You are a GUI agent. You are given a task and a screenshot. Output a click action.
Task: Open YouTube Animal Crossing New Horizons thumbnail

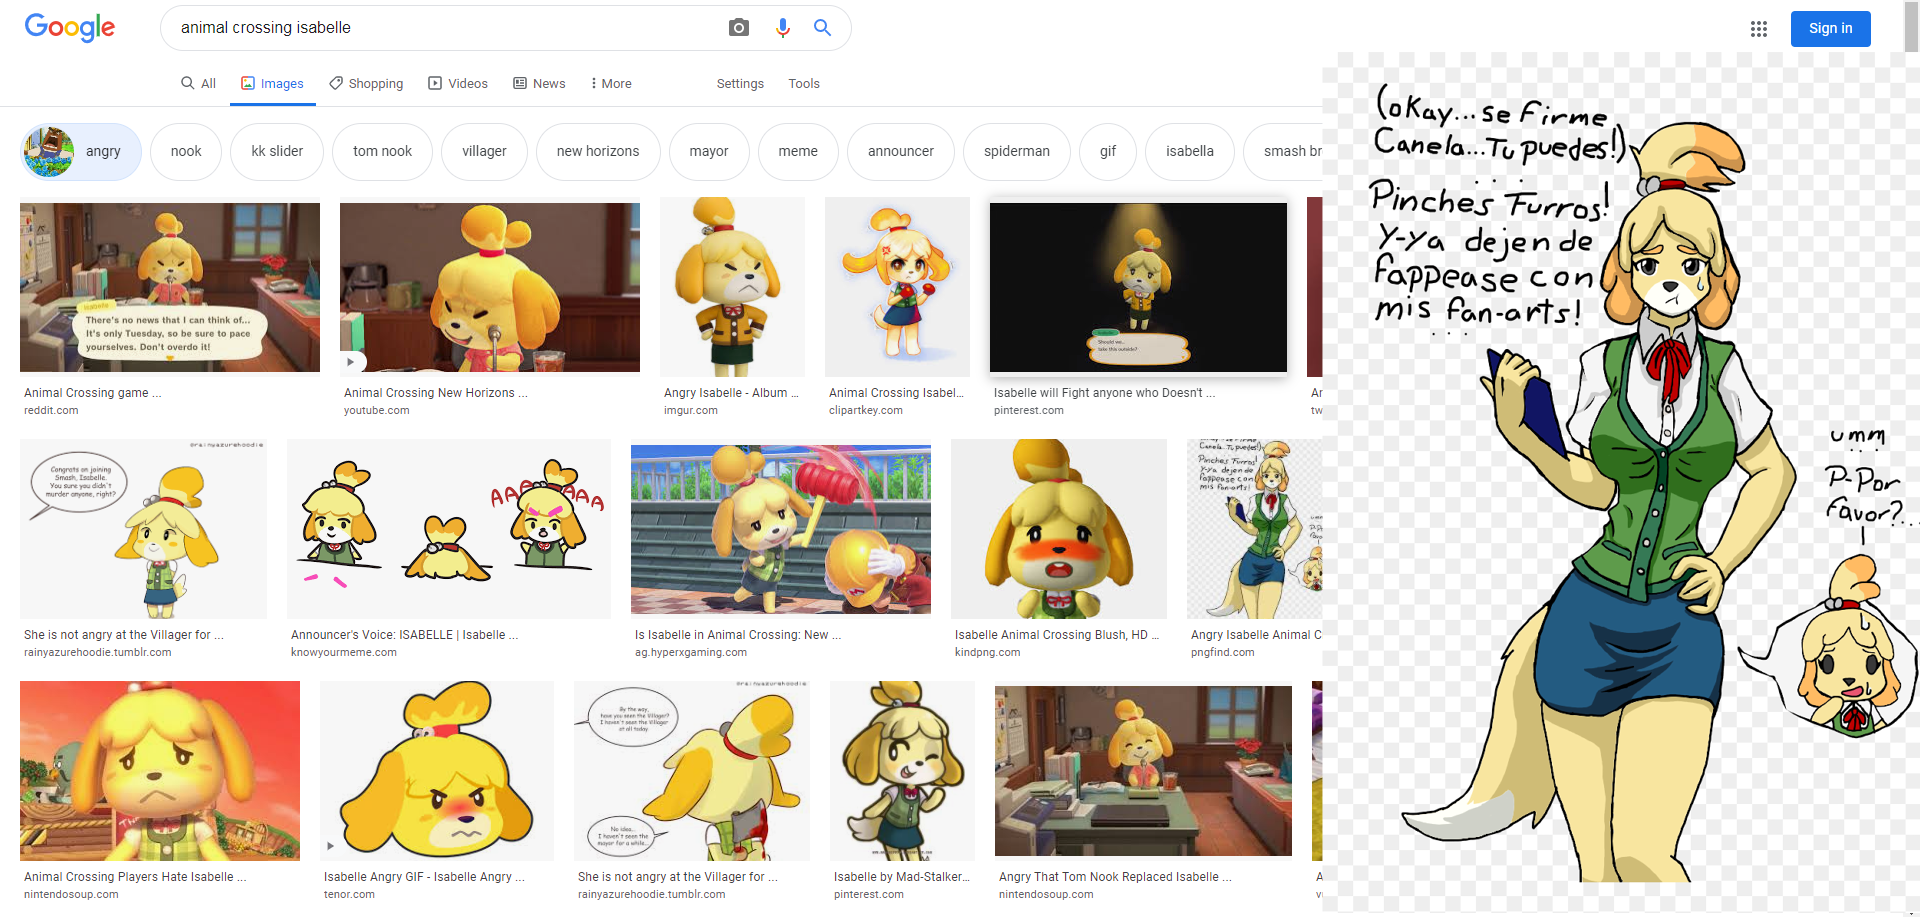[490, 287]
